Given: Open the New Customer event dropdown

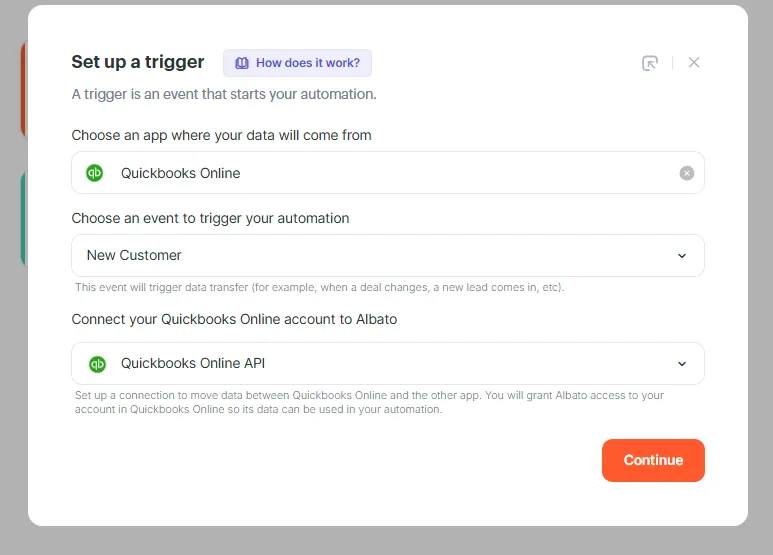Looking at the screenshot, I should 387,256.
